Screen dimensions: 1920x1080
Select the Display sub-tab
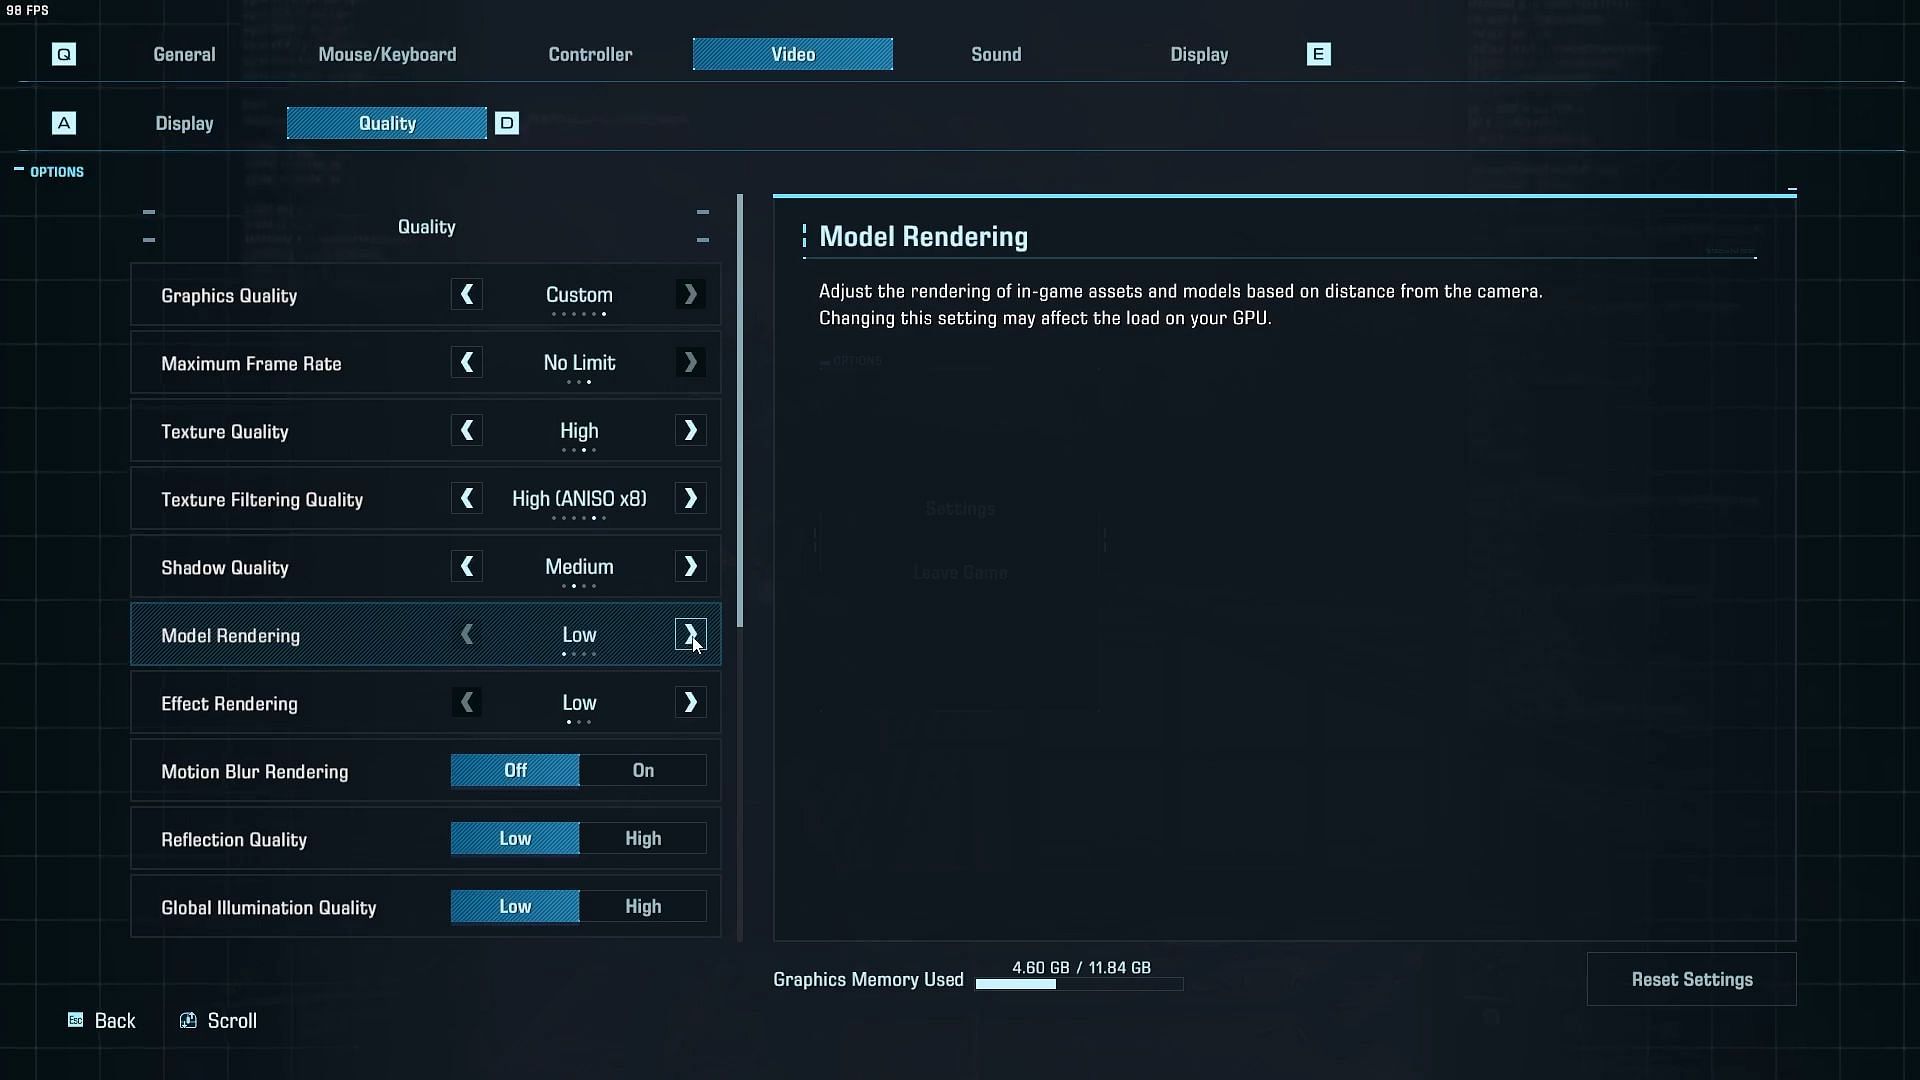click(x=185, y=123)
